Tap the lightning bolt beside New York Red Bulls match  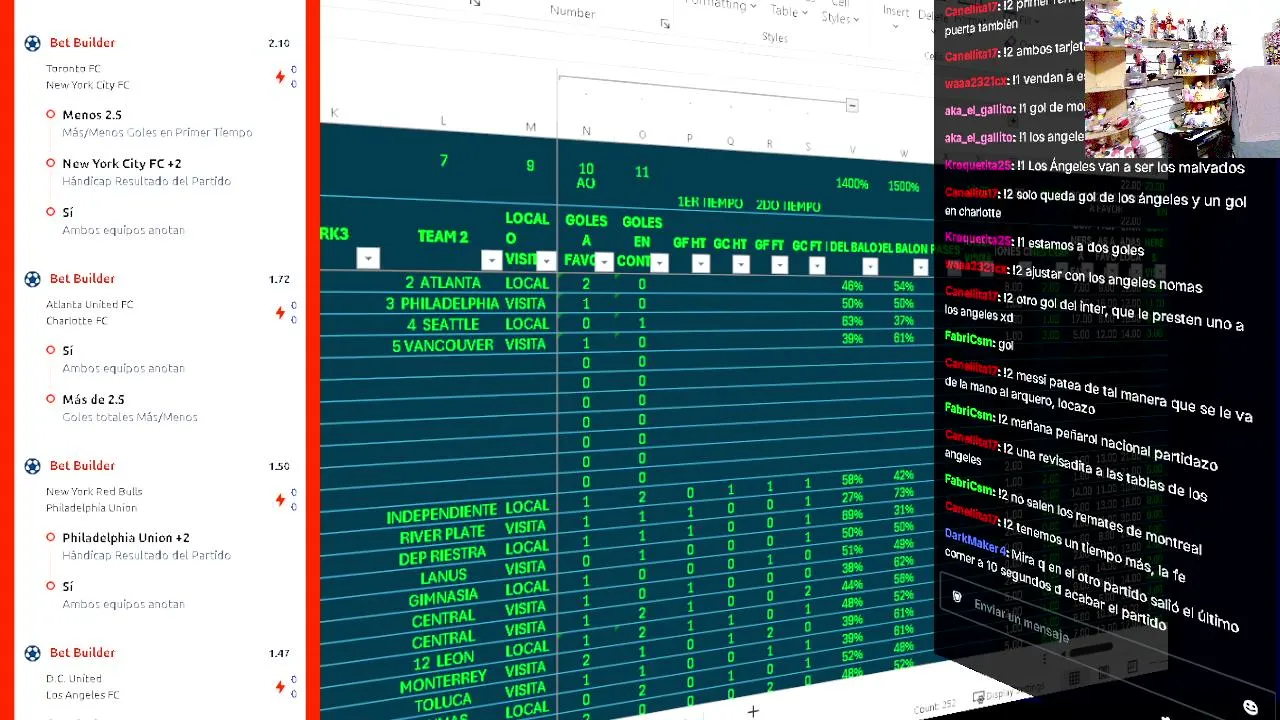280,500
